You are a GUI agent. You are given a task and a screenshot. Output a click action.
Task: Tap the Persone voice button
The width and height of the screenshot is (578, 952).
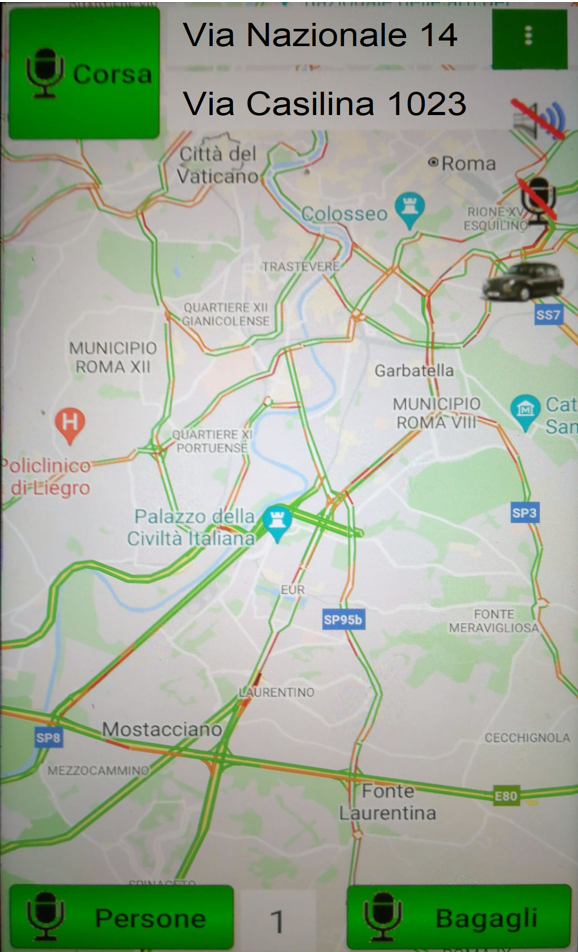[x=121, y=918]
